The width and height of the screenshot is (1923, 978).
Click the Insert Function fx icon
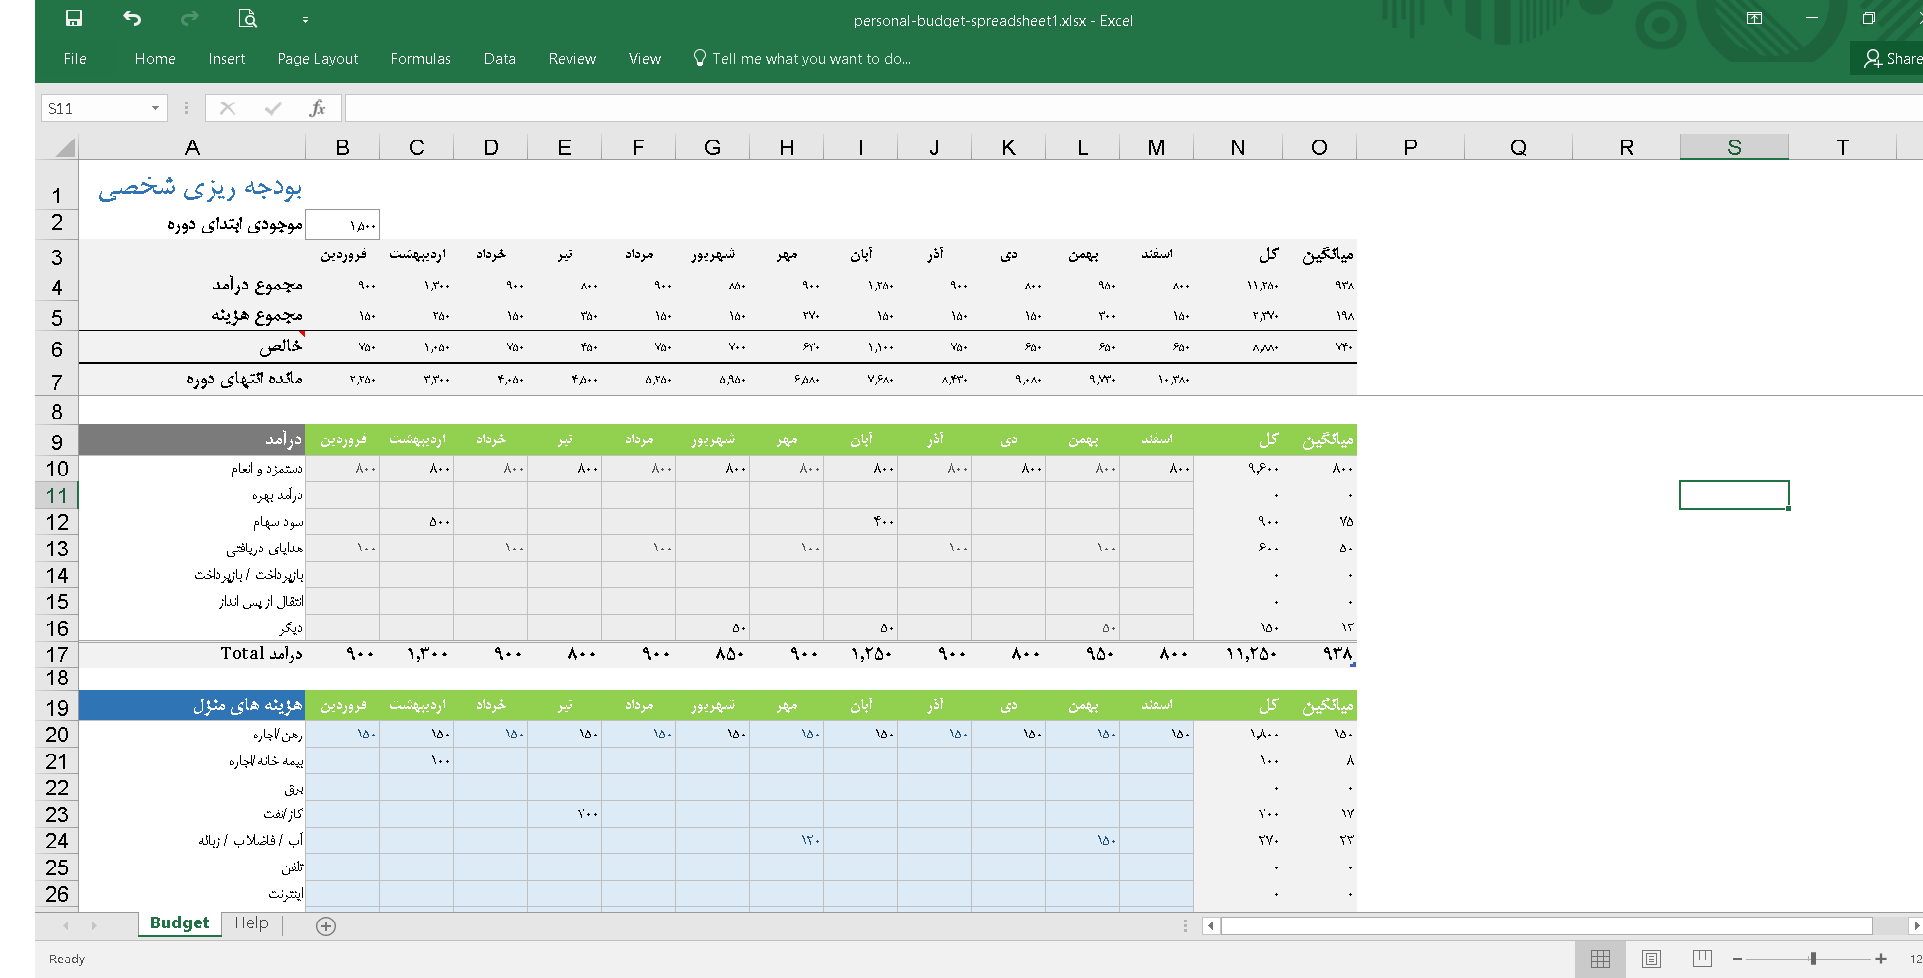coord(317,108)
